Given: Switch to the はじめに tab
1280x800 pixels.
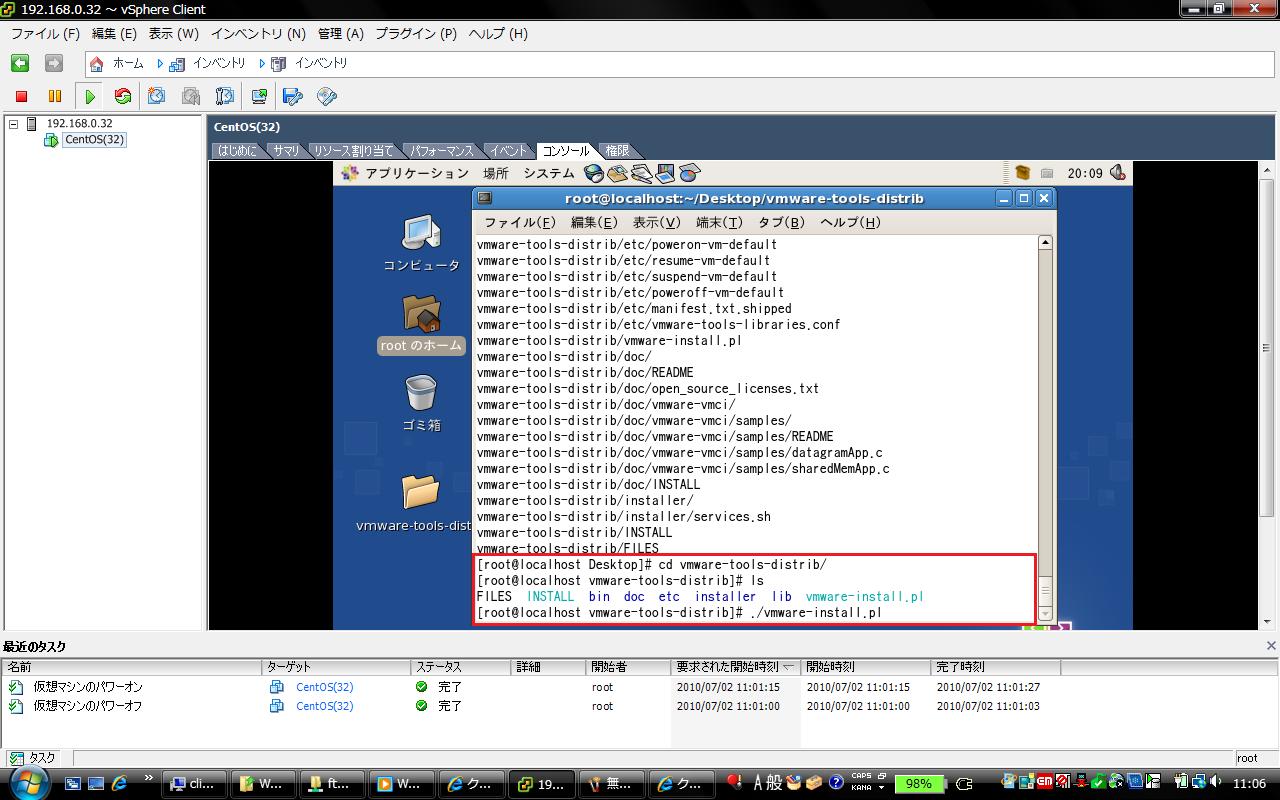Looking at the screenshot, I should [x=237, y=151].
